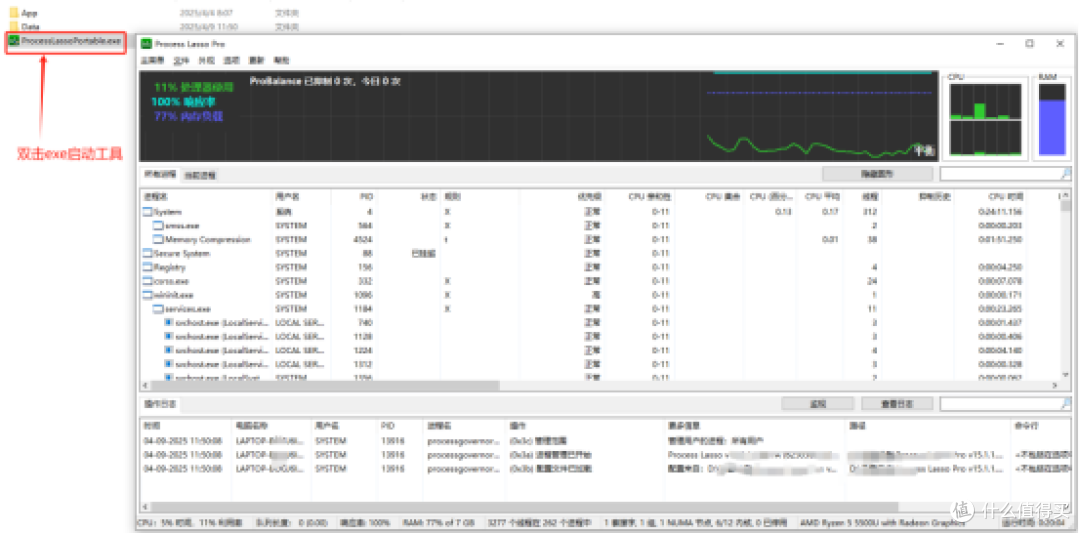Click the services.exe process icon

(158, 309)
